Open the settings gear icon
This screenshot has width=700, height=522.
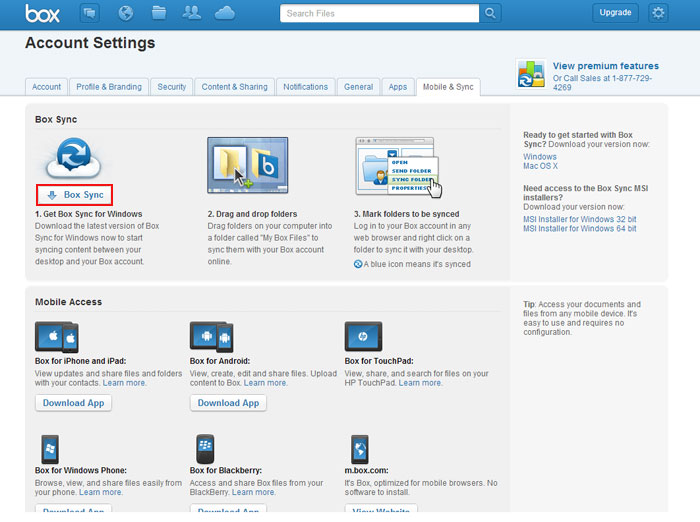(658, 13)
